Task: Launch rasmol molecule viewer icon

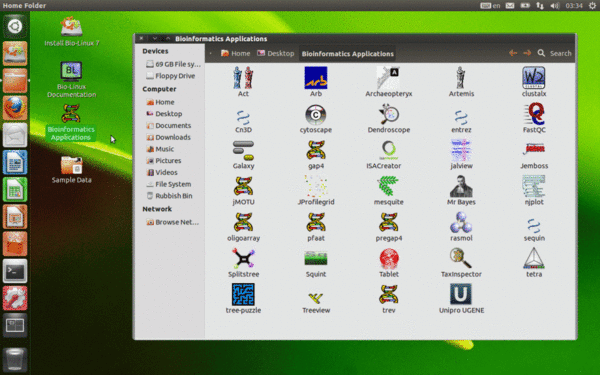Action: (461, 222)
